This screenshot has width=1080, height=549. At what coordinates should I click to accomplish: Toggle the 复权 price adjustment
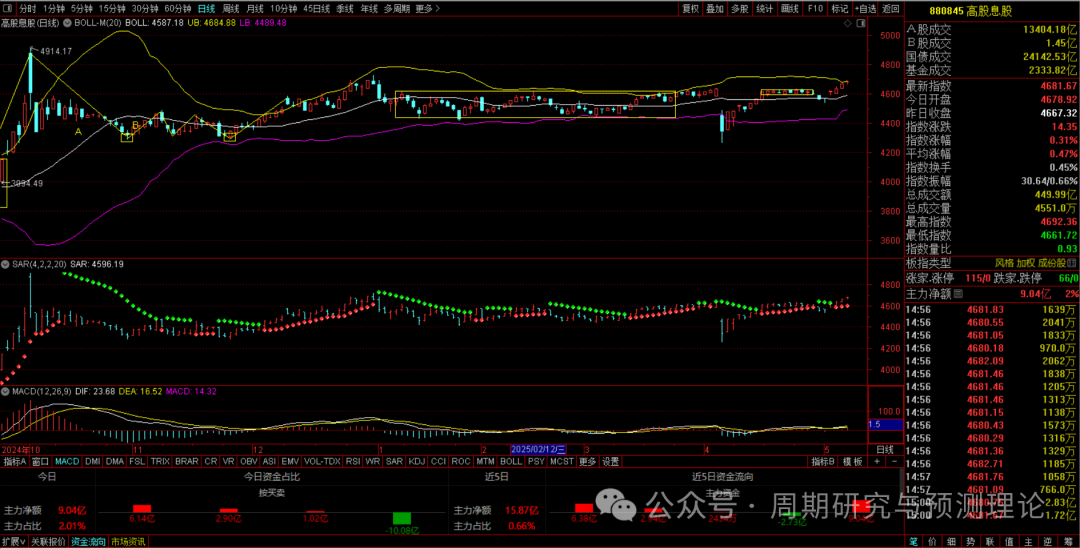coord(690,8)
